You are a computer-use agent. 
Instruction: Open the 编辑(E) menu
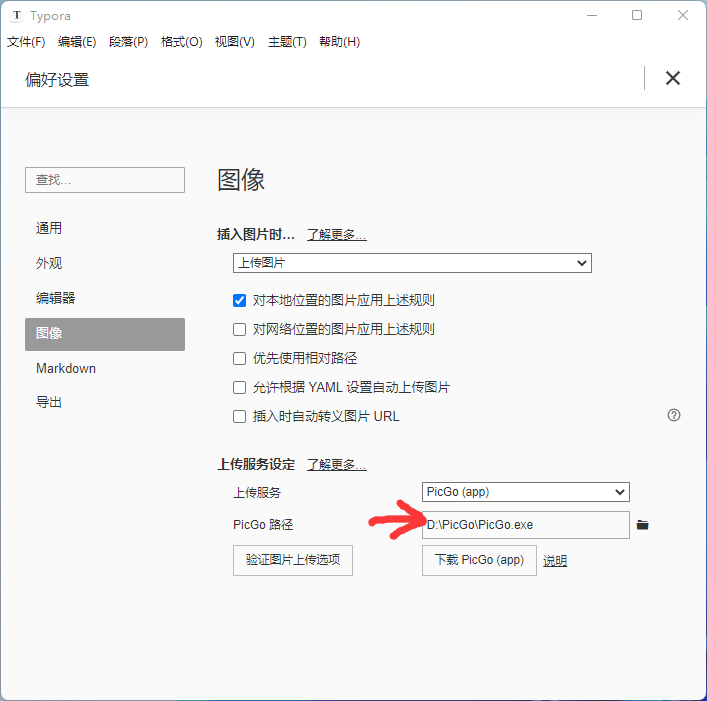(x=77, y=42)
